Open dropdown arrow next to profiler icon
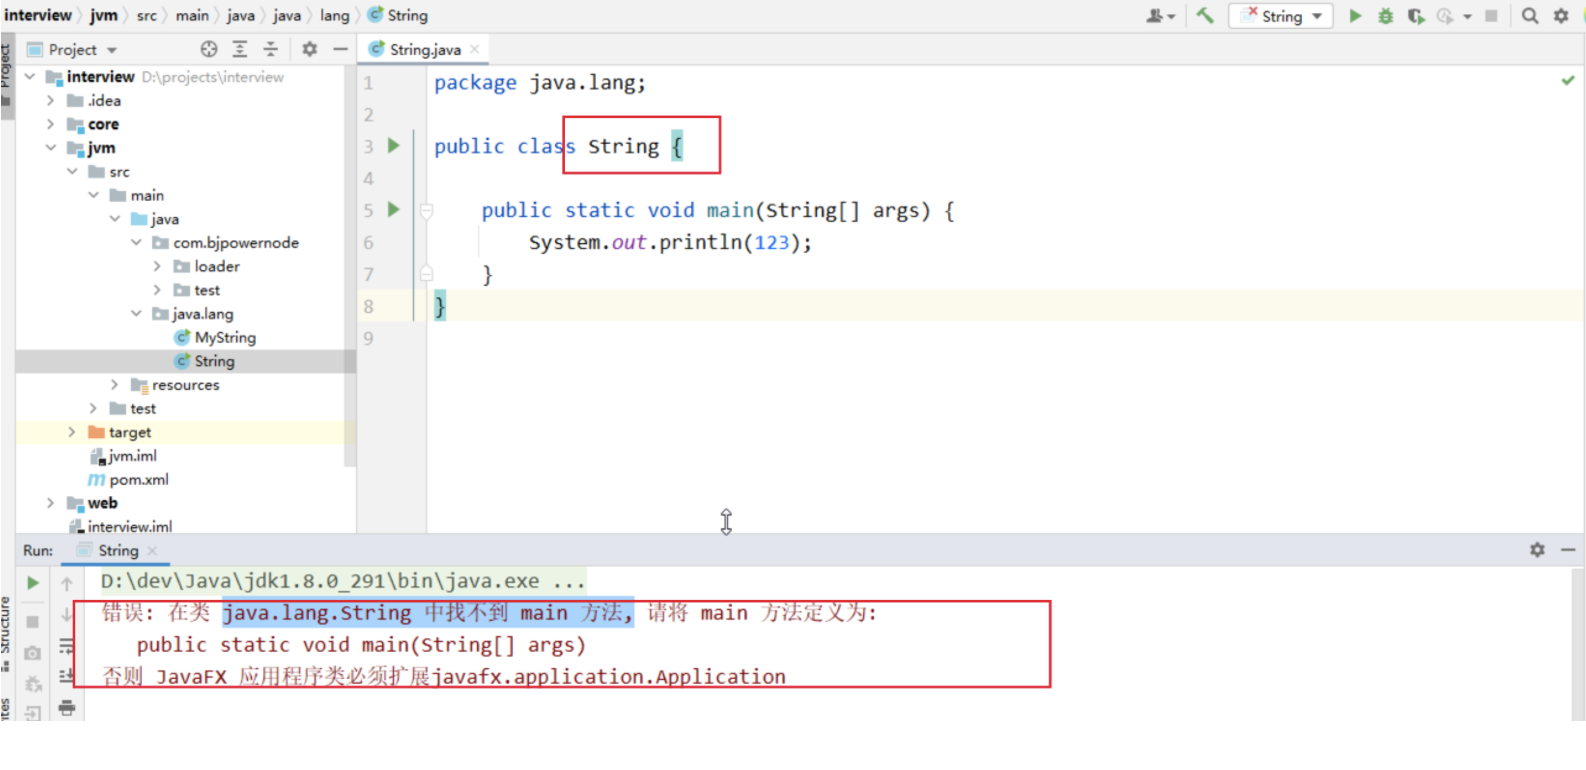The image size is (1586, 770). (1467, 16)
